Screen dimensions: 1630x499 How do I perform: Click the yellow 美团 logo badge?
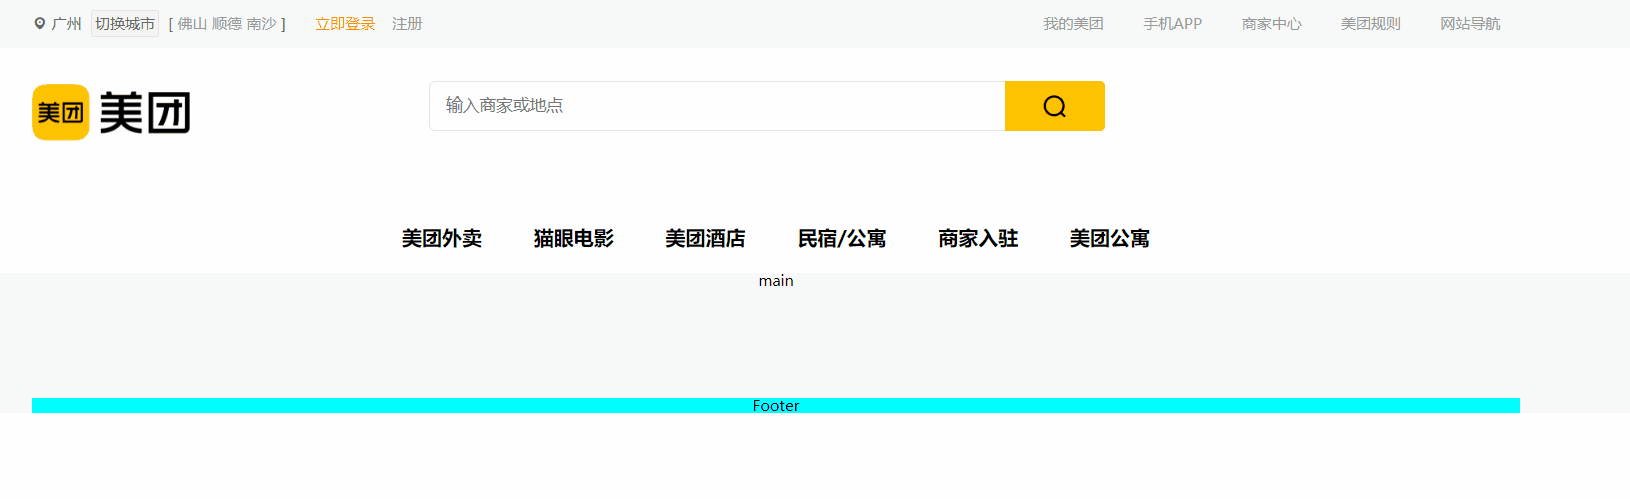click(x=61, y=112)
